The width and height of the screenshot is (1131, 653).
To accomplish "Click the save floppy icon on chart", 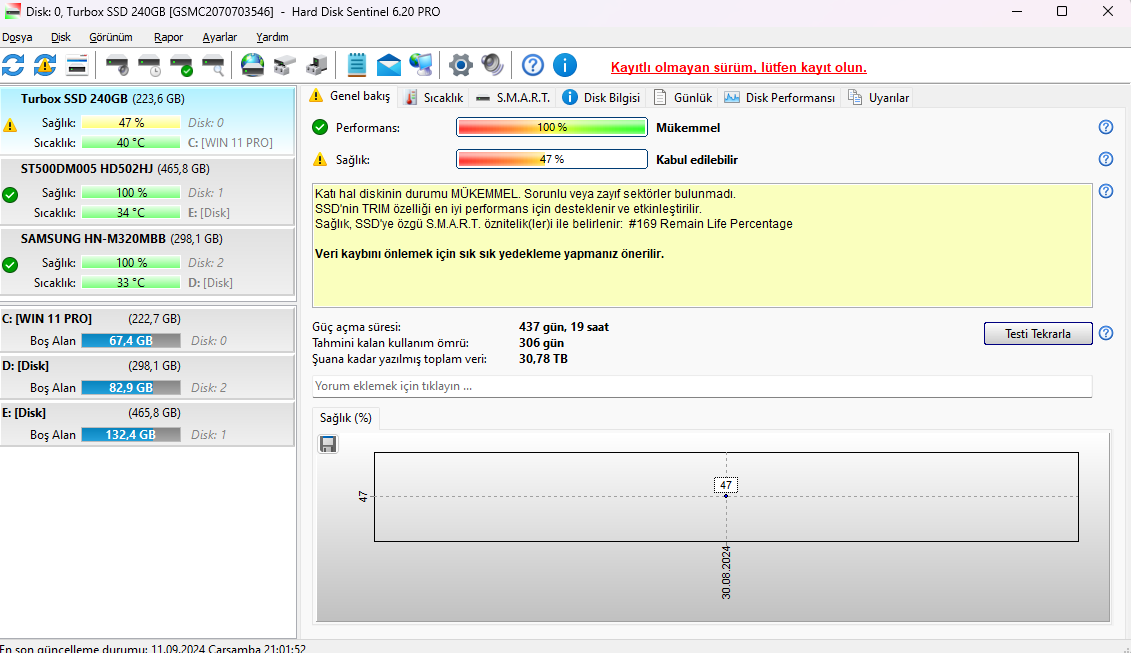I will pos(328,444).
